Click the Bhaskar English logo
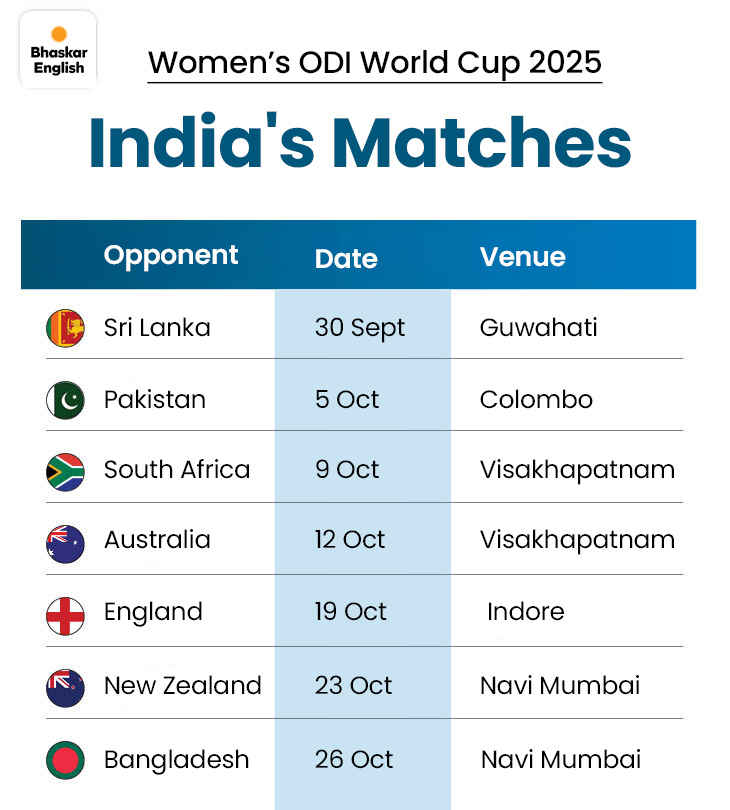 (x=59, y=52)
